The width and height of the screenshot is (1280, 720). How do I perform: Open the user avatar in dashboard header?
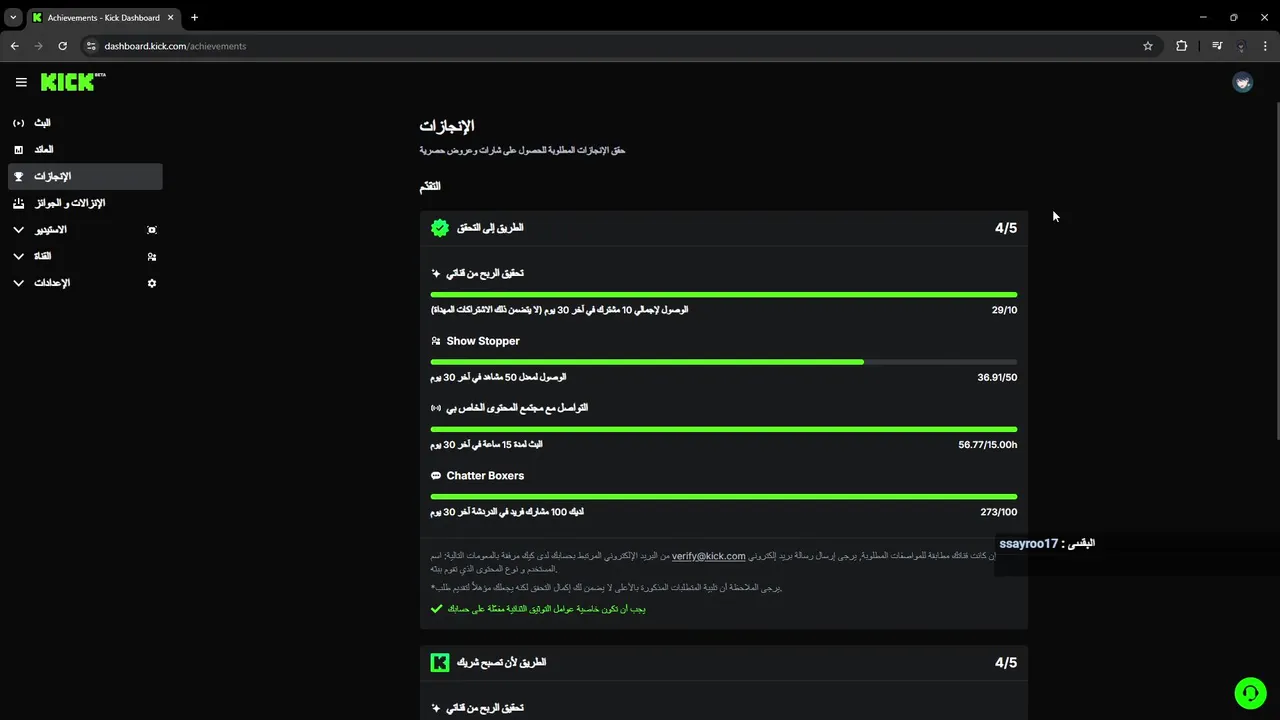1242,83
